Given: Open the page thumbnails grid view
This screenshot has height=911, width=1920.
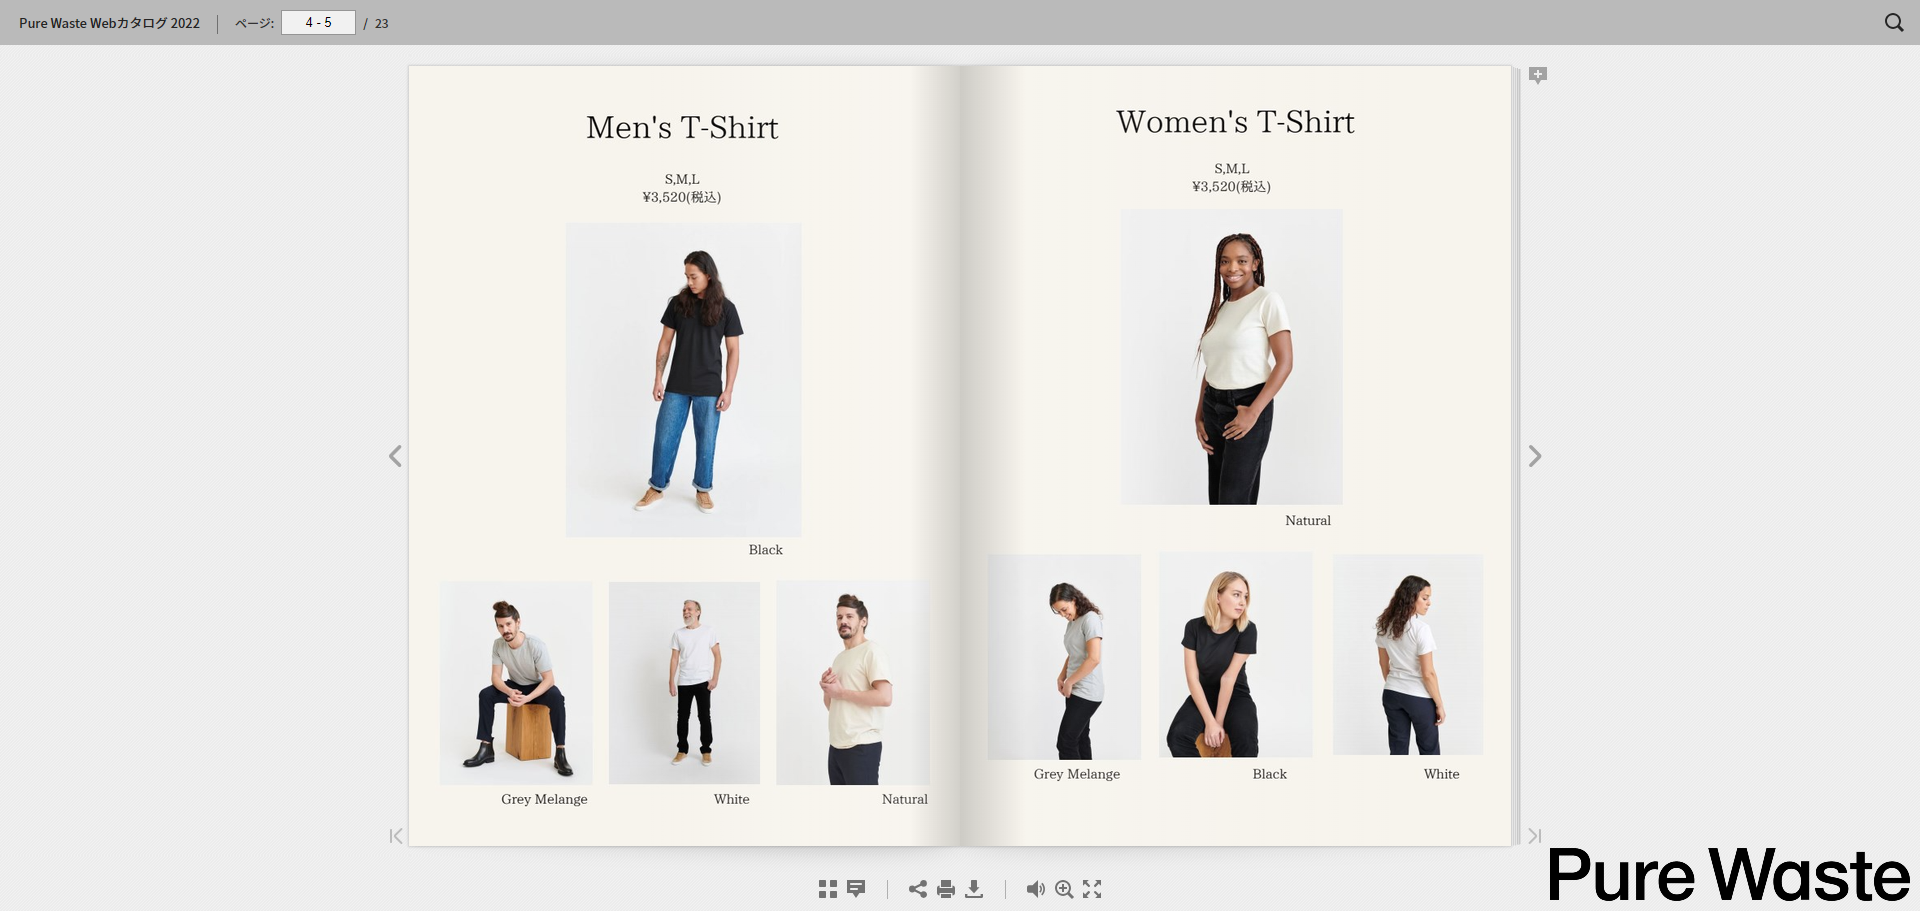Looking at the screenshot, I should (x=827, y=889).
